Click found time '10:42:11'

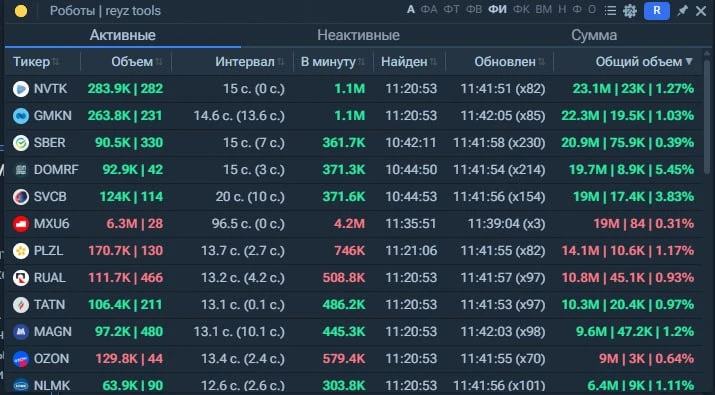411,143
